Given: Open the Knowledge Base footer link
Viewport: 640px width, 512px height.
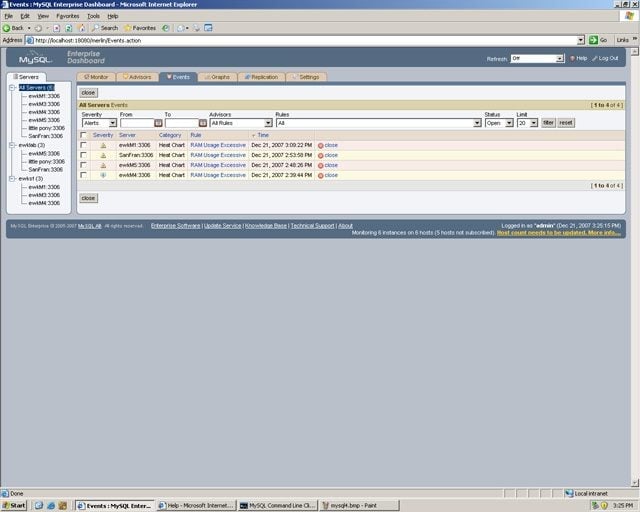Looking at the screenshot, I should (x=266, y=226).
